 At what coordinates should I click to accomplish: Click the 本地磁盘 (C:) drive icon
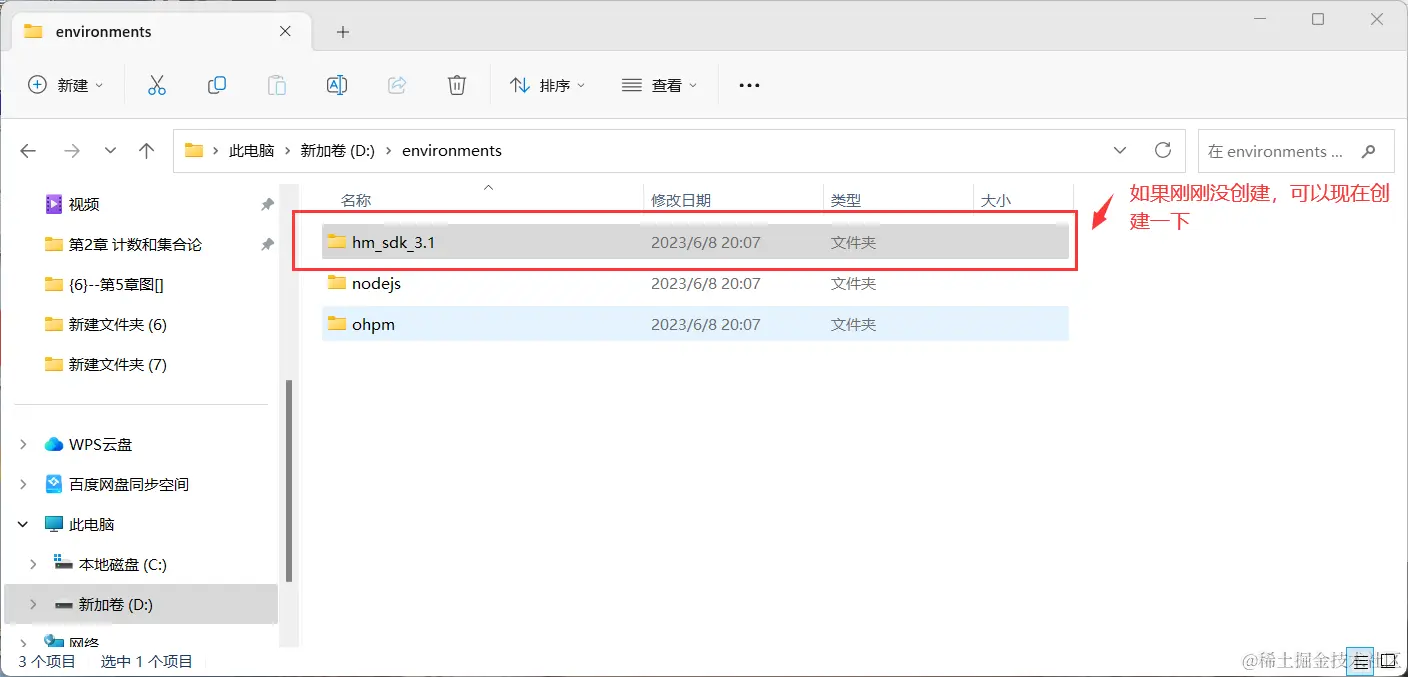(x=63, y=563)
